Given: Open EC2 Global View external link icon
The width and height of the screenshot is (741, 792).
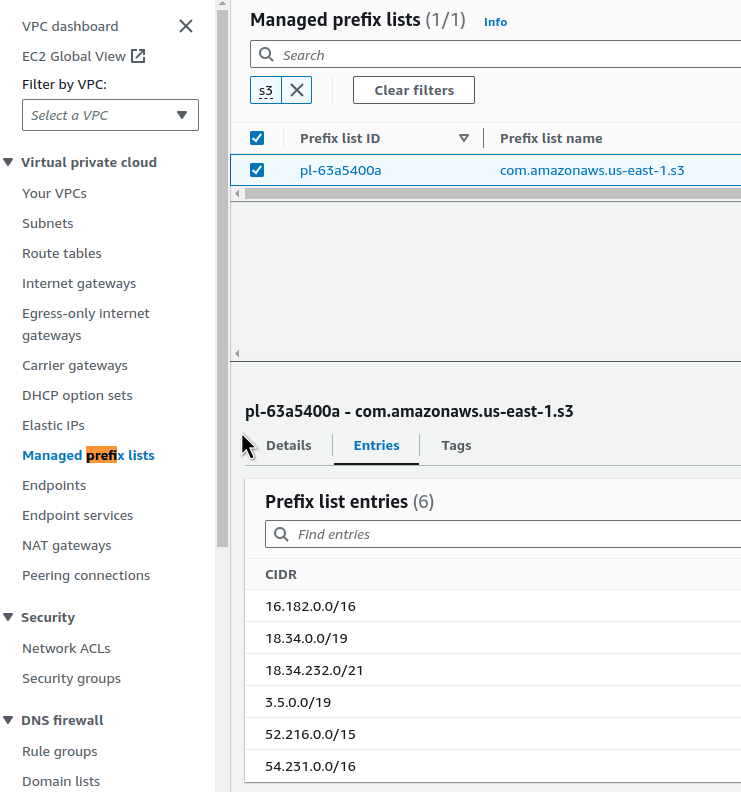Looking at the screenshot, I should point(138,56).
